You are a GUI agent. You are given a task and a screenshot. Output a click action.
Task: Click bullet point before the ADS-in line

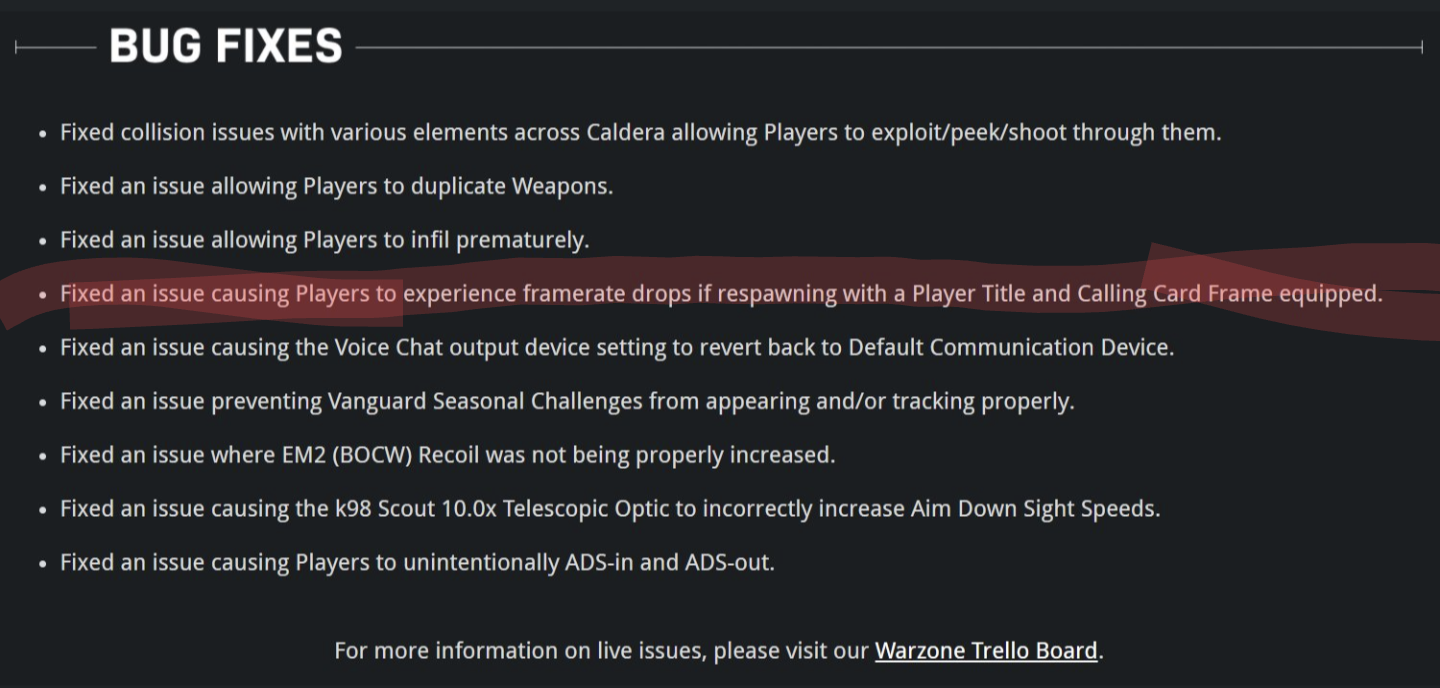click(42, 564)
